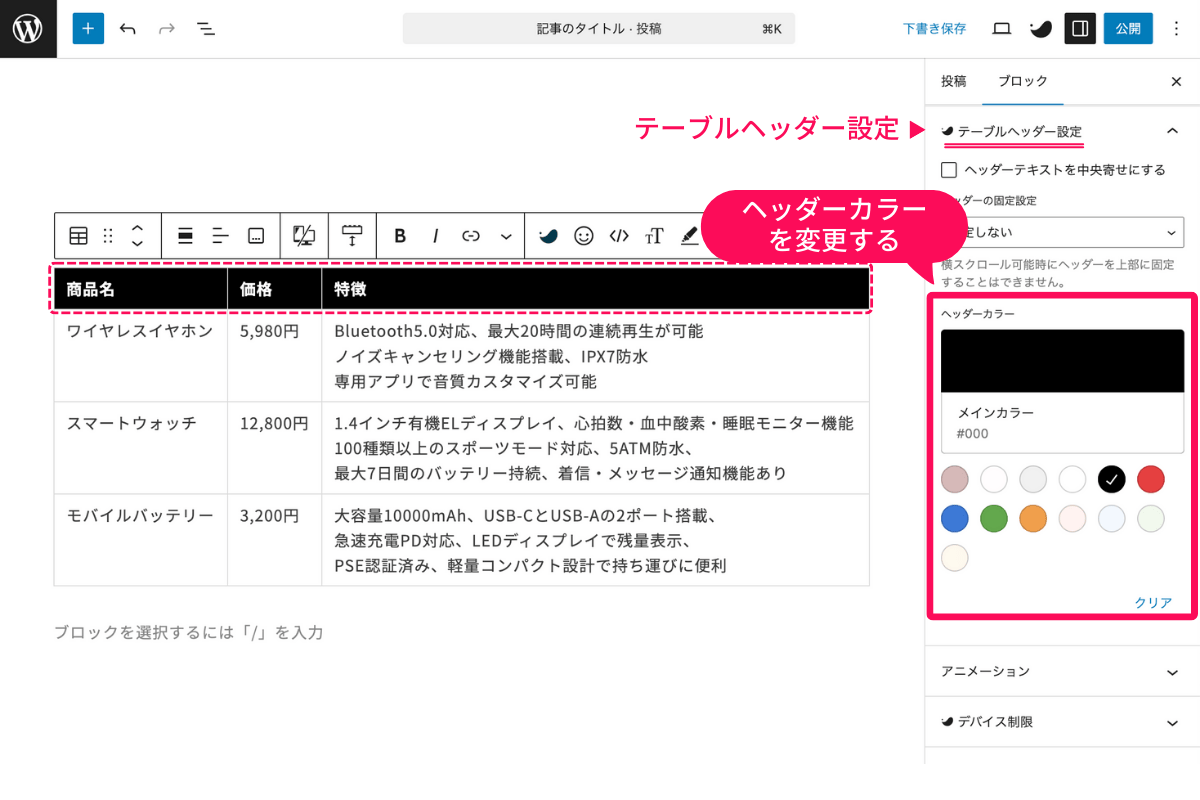
Task: Toggle the settings sidebar panel icon
Action: click(1079, 28)
